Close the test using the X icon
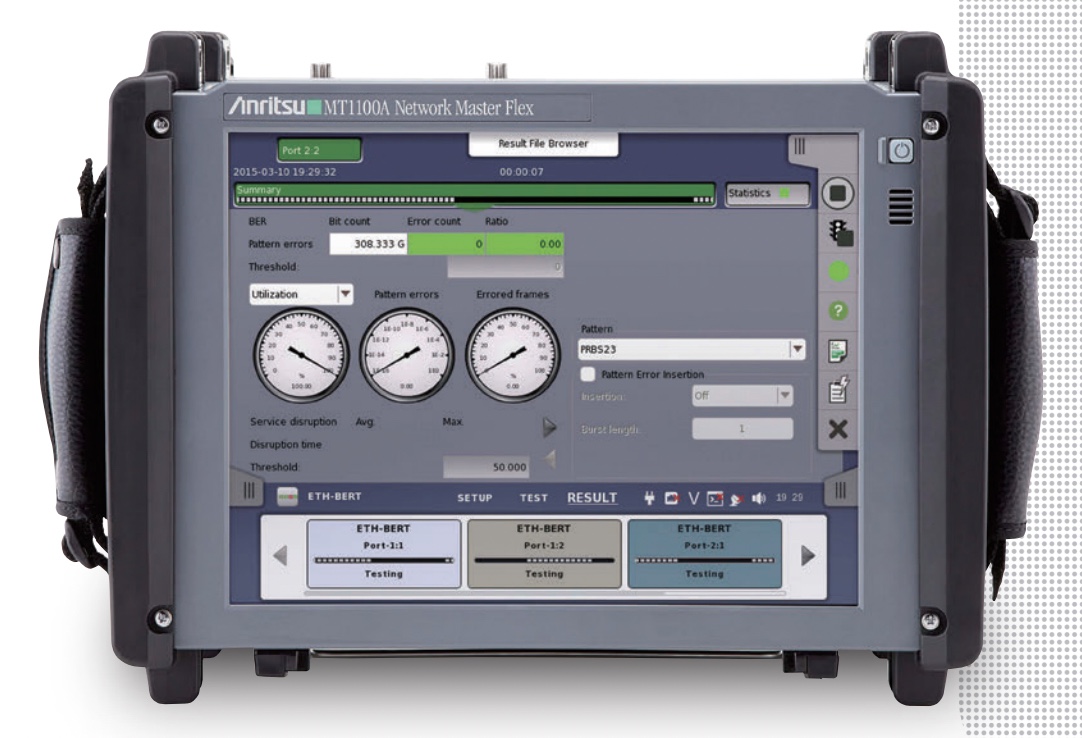1082x738 pixels. 838,429
